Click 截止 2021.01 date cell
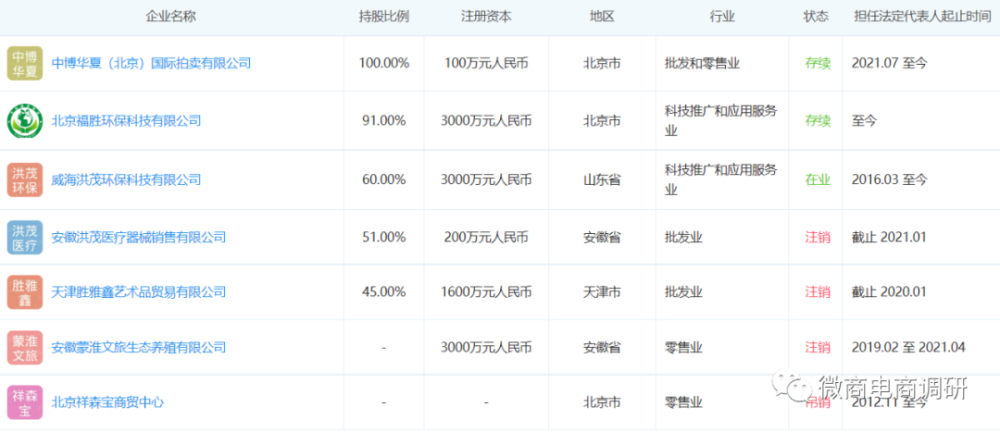The height and width of the screenshot is (432, 1000). point(889,237)
